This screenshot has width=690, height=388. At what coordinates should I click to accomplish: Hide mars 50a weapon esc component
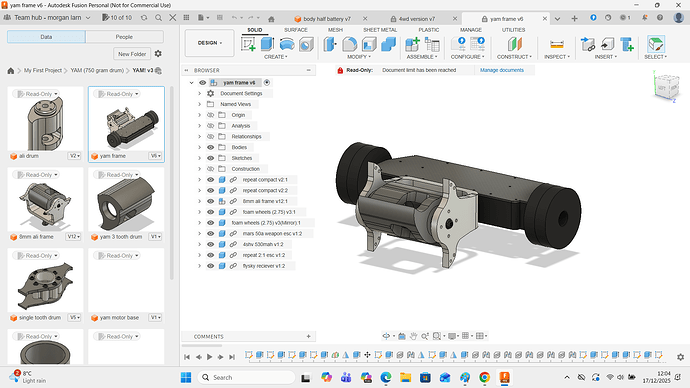pos(210,234)
